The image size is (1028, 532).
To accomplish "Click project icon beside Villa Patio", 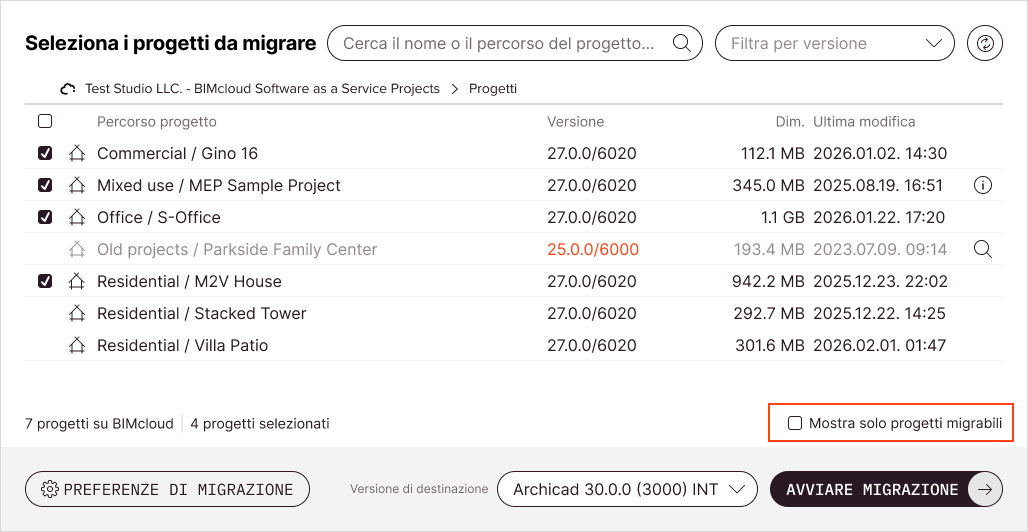I will pyautogui.click(x=77, y=345).
